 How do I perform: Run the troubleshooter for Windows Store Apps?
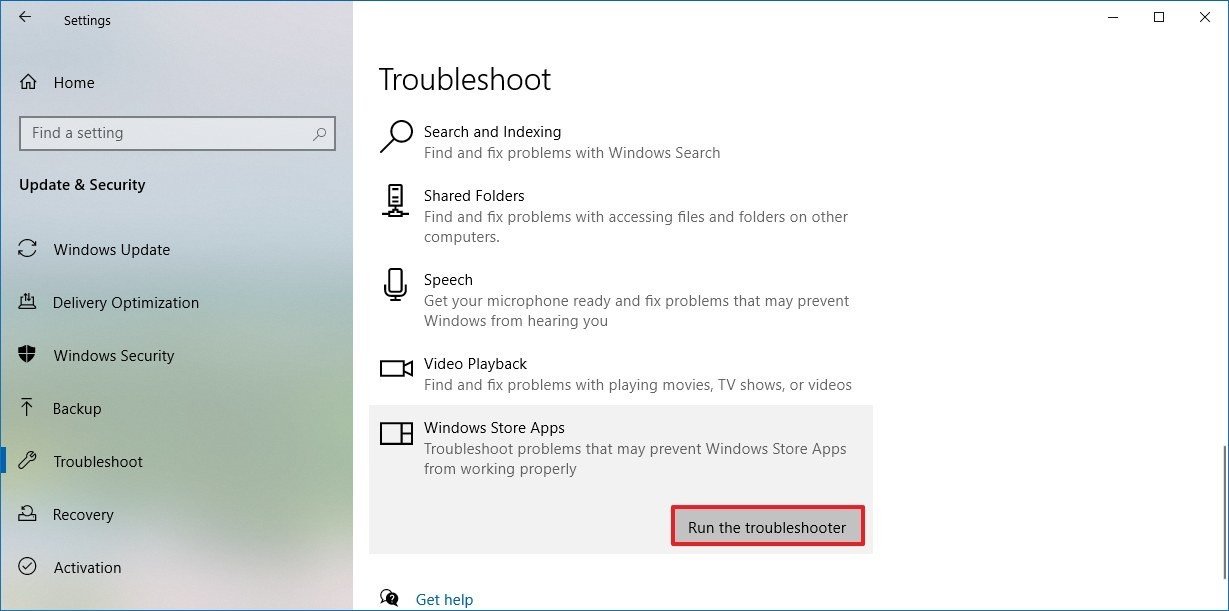coord(767,527)
